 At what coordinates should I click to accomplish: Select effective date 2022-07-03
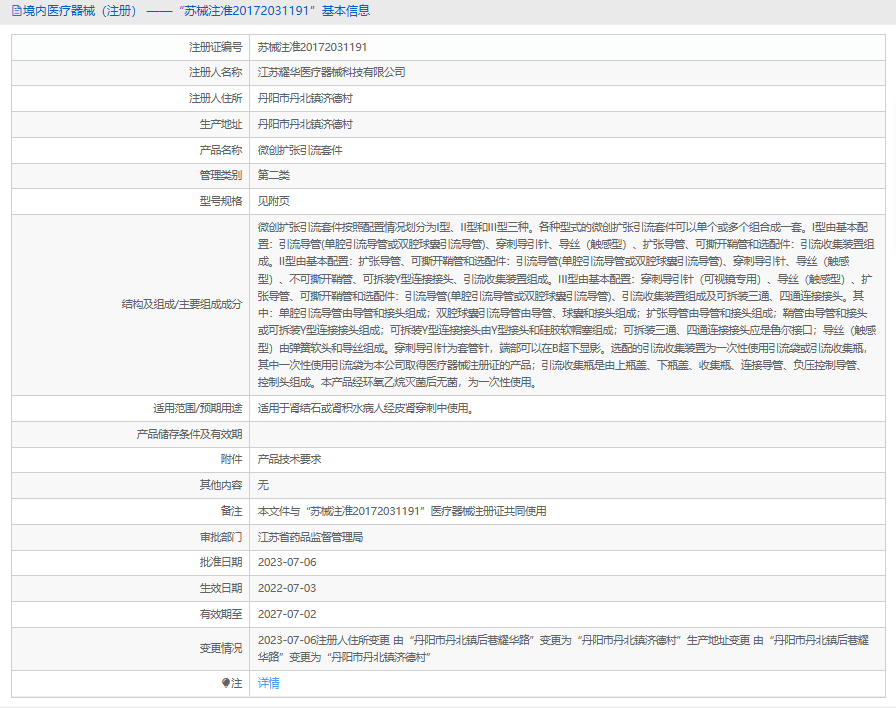point(287,588)
